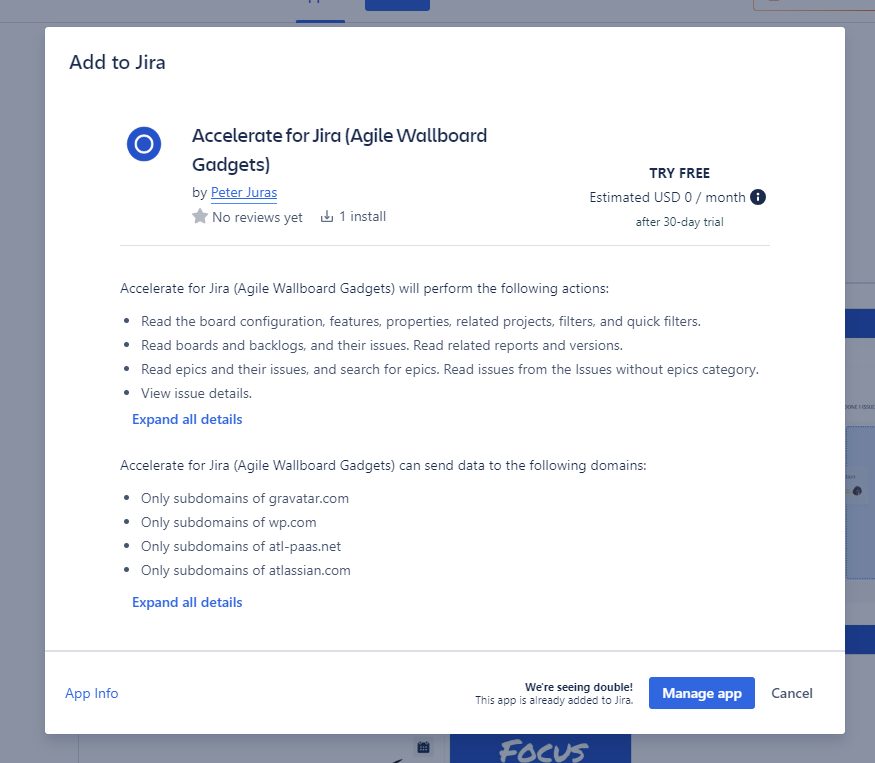The width and height of the screenshot is (875, 763).
Task: Open pricing info icon next to USD 0 / month
Action: (758, 197)
